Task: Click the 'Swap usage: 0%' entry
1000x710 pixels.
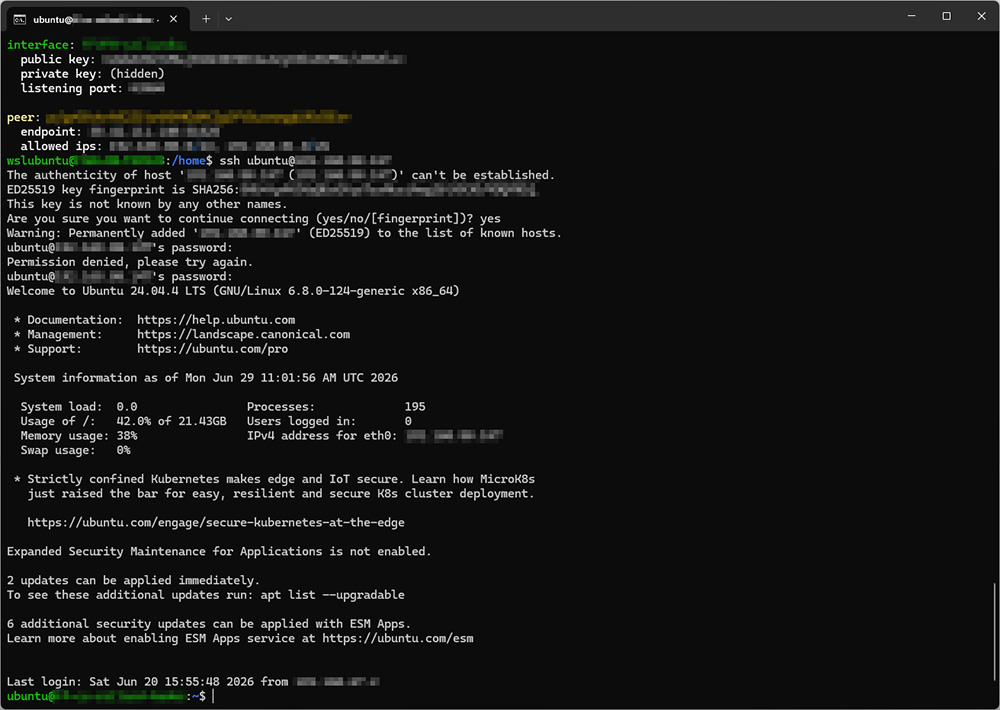Action: [75, 450]
